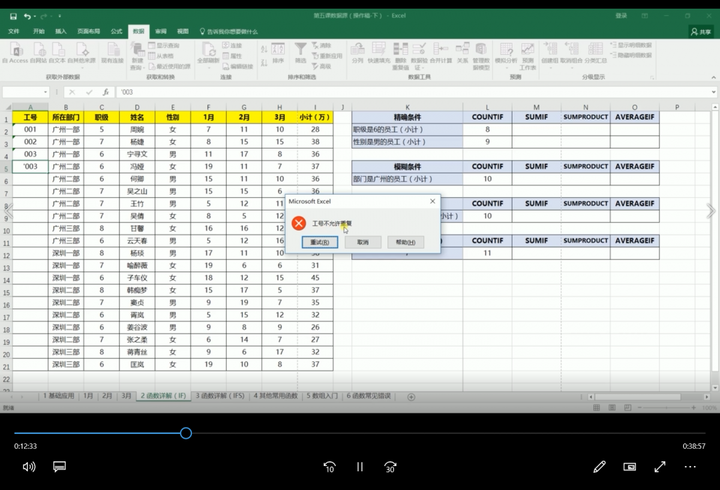
Task: Switch to the 开始 ribbon tab
Action: (39, 31)
